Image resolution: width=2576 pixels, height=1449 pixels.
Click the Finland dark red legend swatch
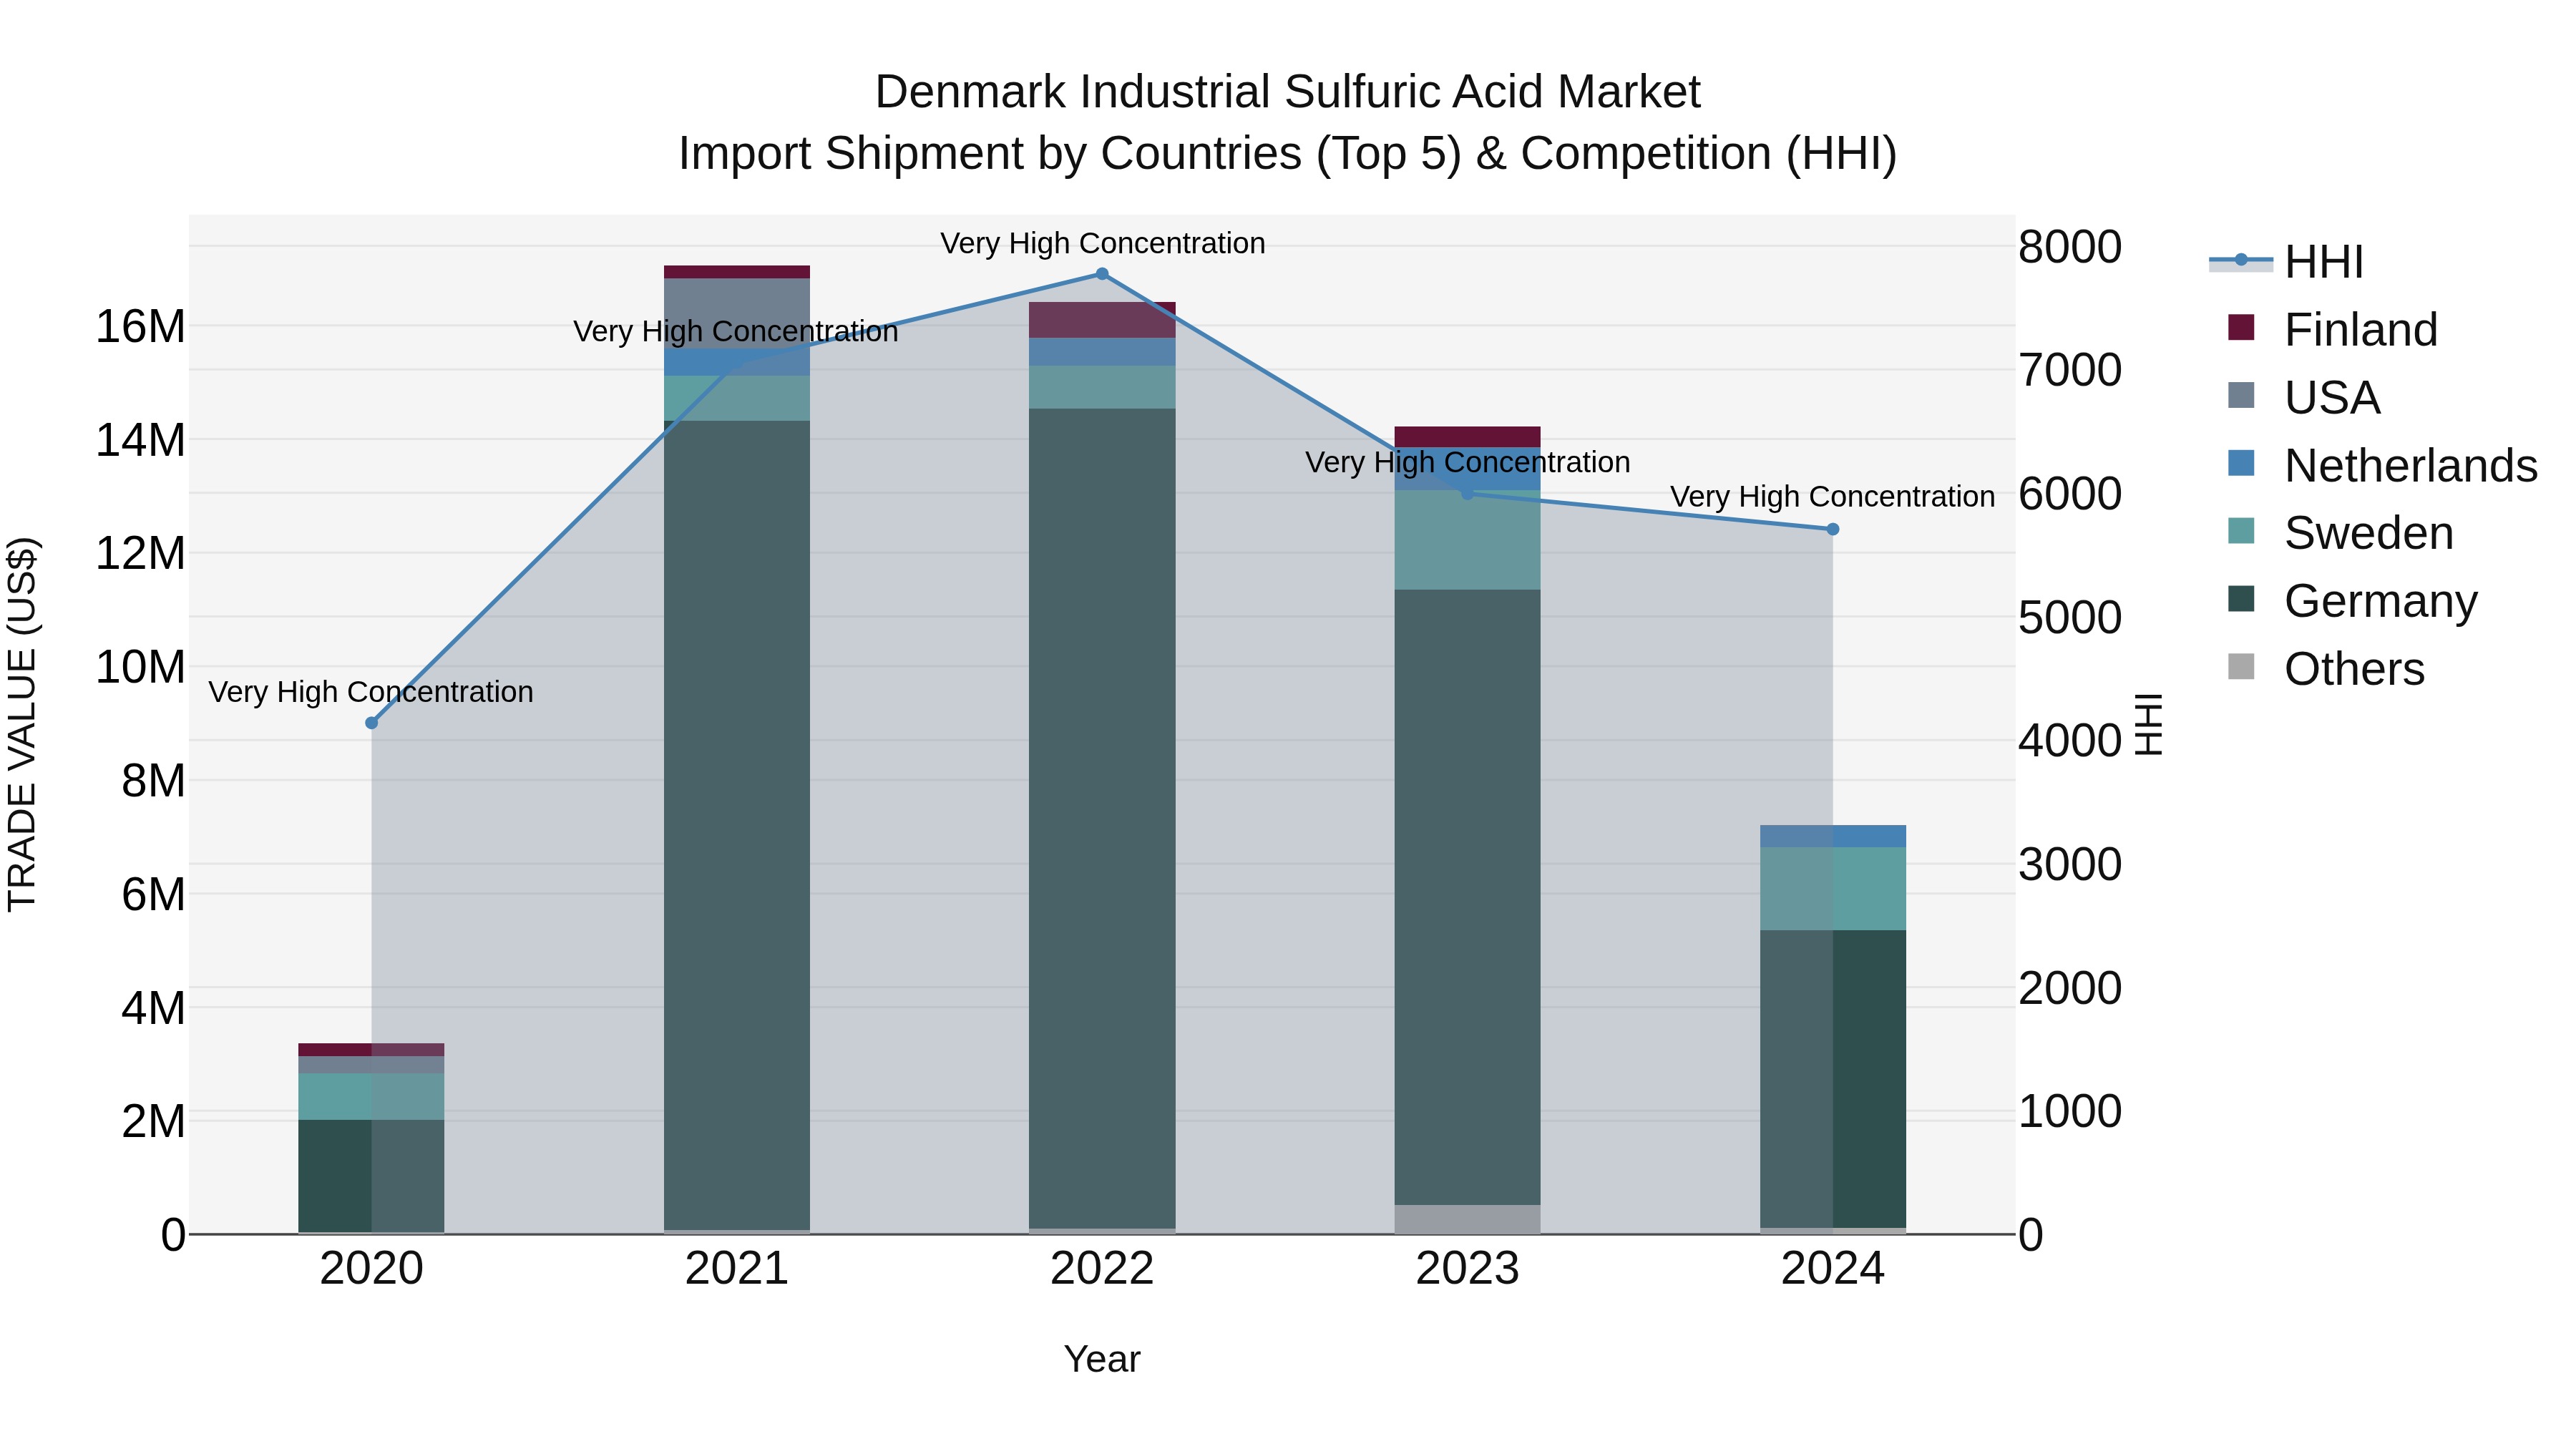click(x=2242, y=328)
